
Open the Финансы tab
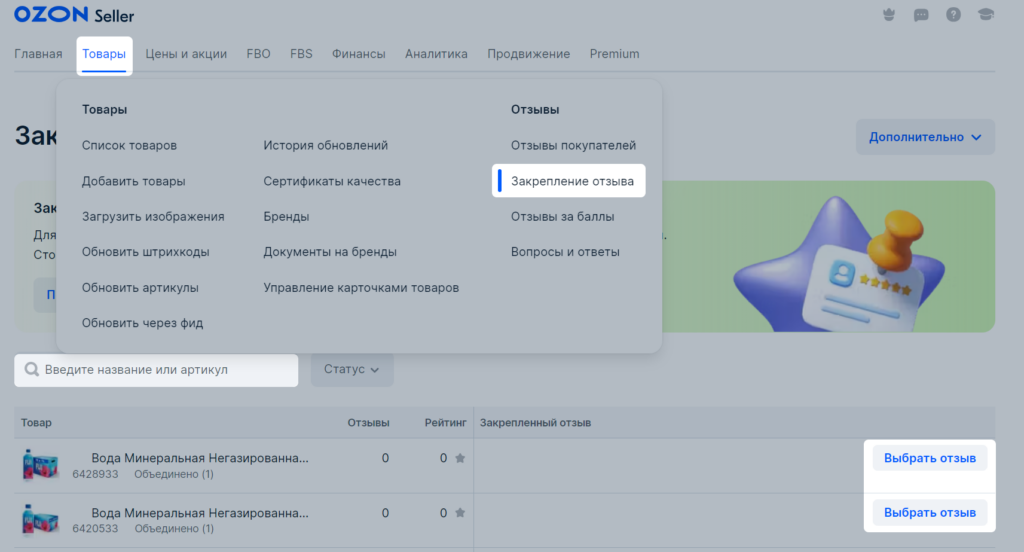pos(359,54)
